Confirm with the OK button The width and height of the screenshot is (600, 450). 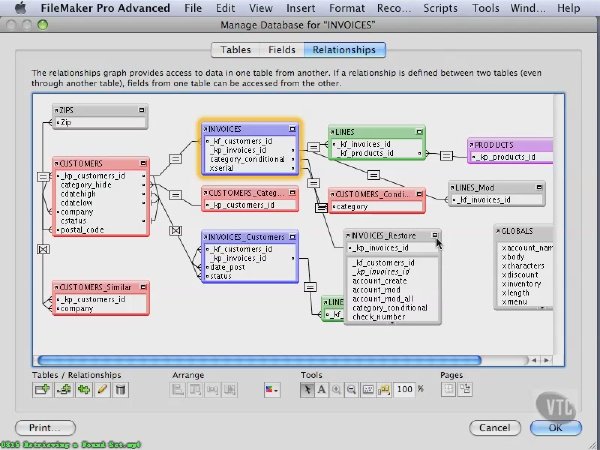(x=556, y=427)
